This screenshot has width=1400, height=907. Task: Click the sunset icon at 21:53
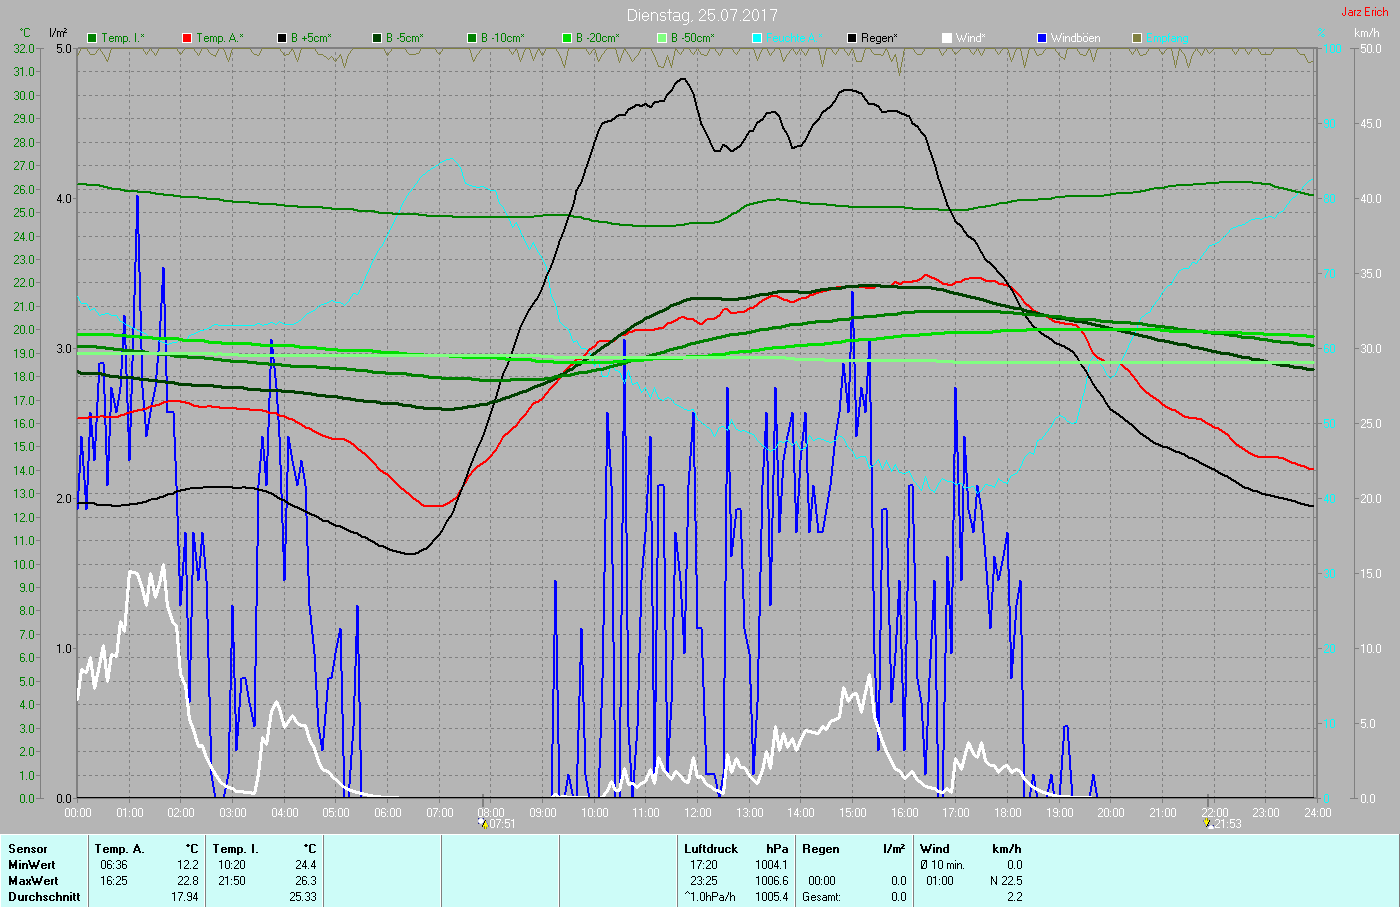pos(1208,824)
